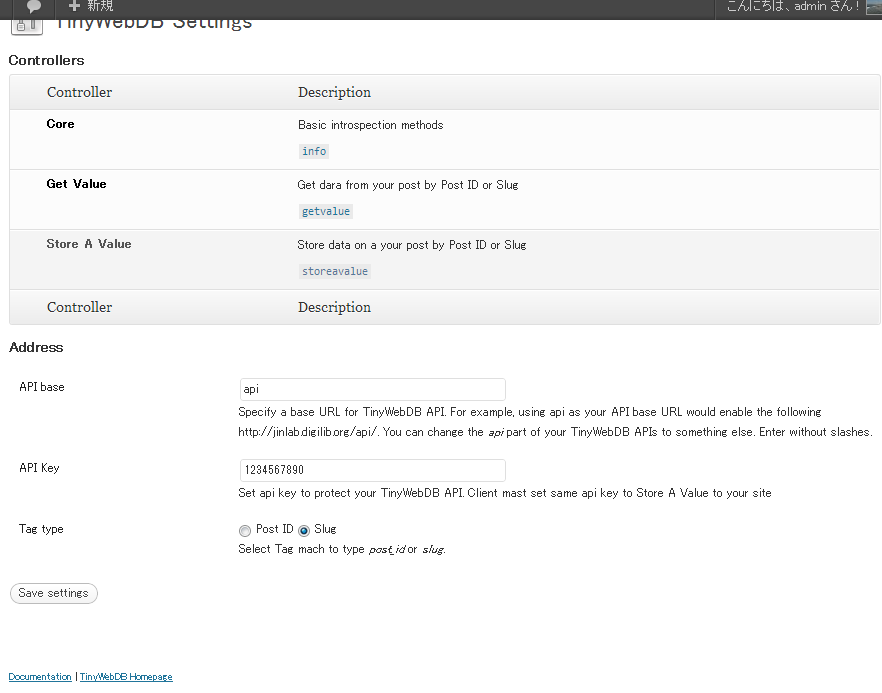Click 'Store data on a your post' description

click(412, 245)
